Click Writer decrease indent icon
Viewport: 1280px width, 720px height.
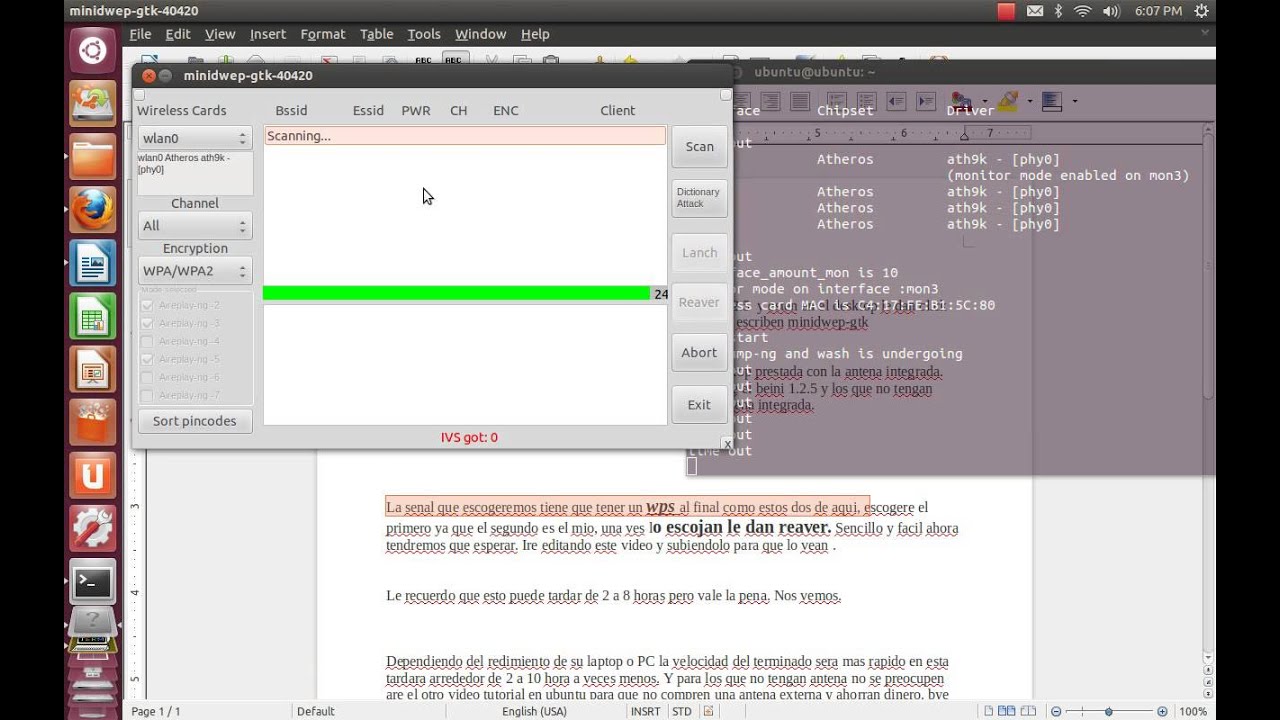[896, 101]
